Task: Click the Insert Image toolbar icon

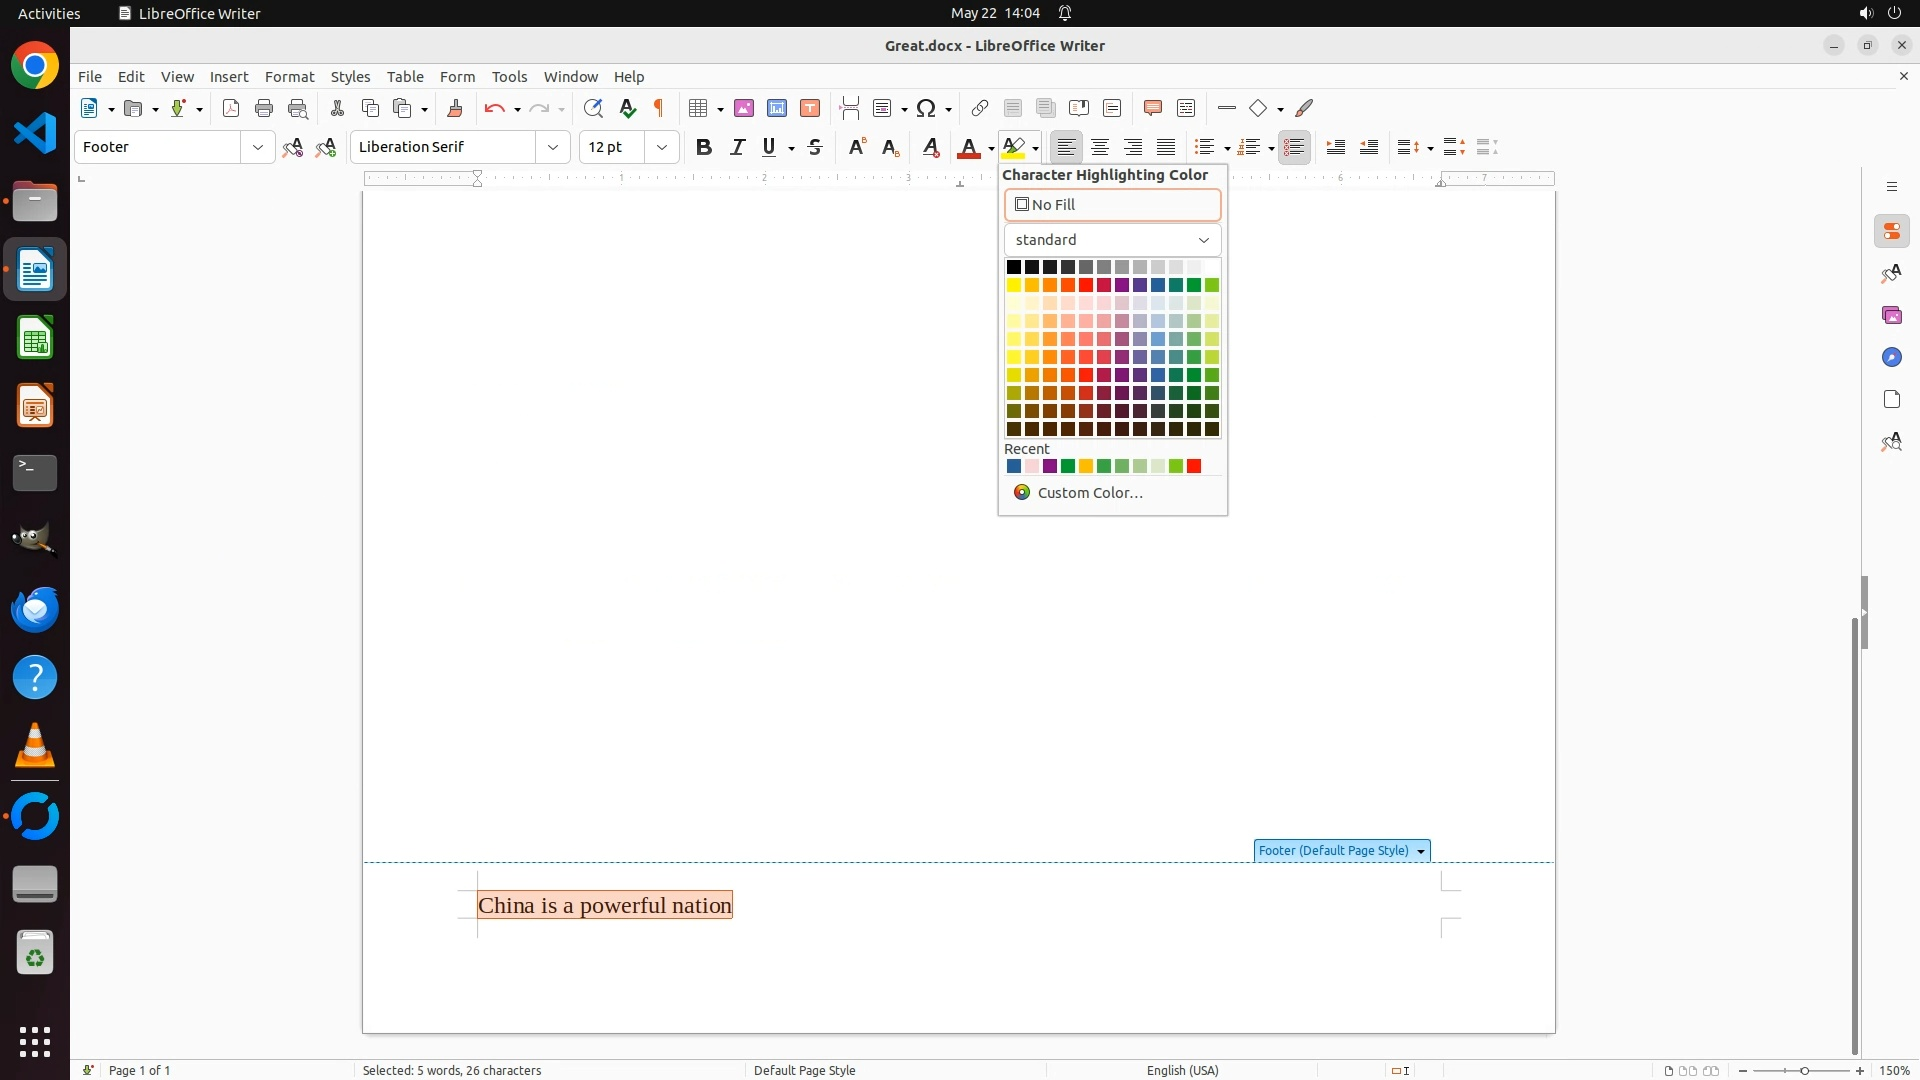Action: [744, 109]
